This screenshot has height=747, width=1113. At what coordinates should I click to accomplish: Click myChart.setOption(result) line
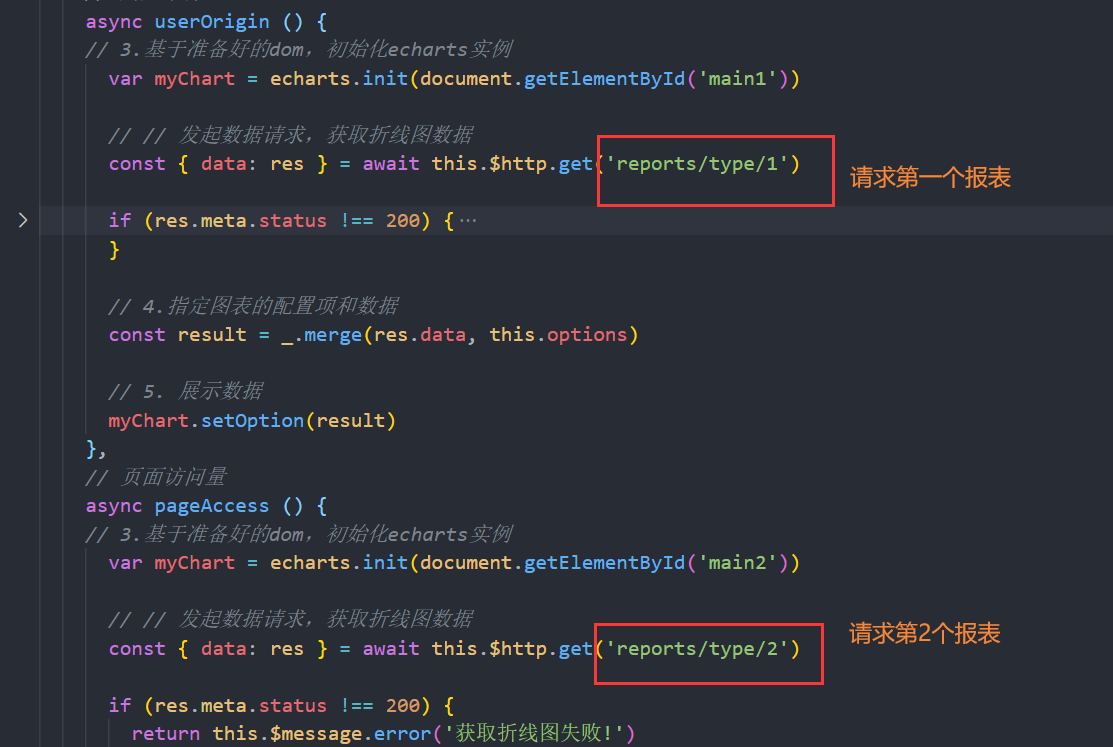point(252,421)
